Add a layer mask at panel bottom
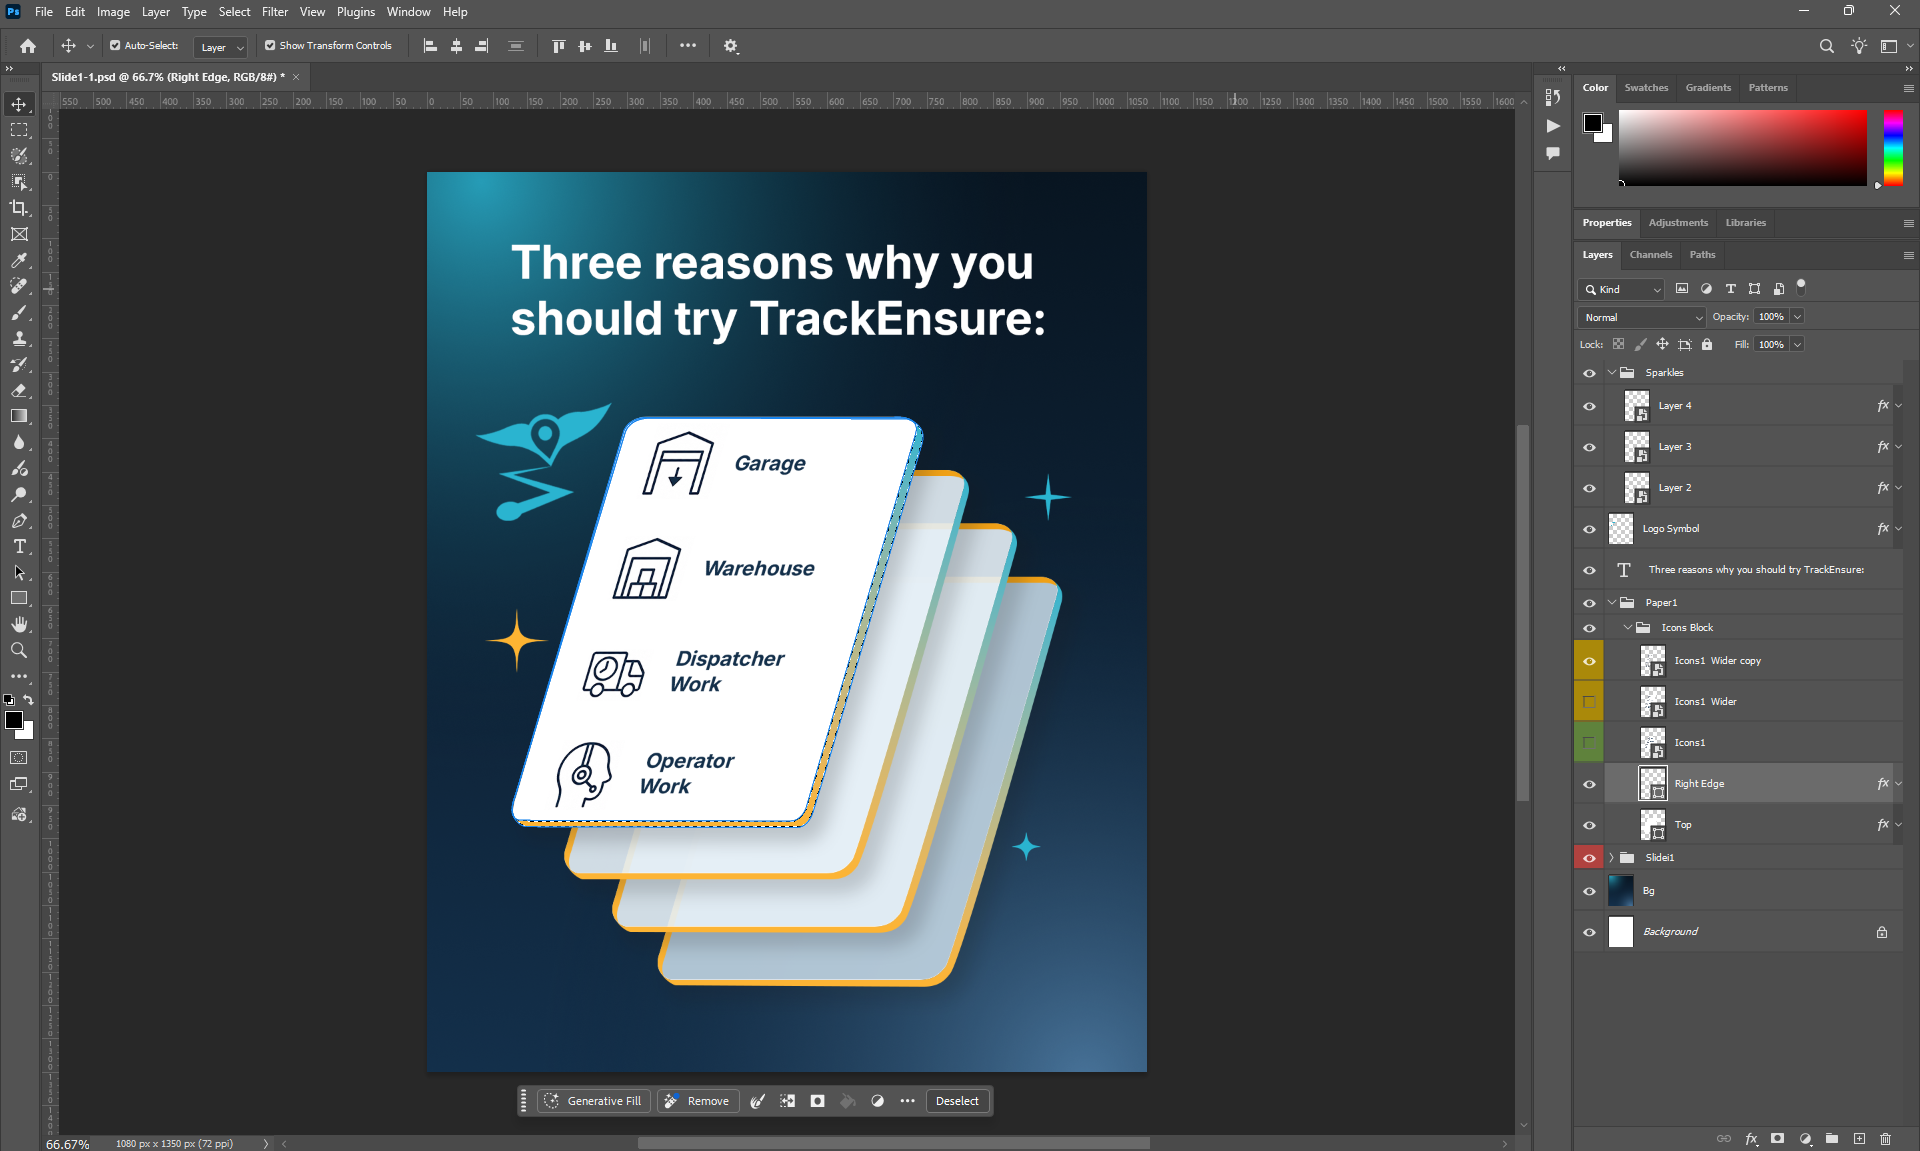 point(1778,1139)
